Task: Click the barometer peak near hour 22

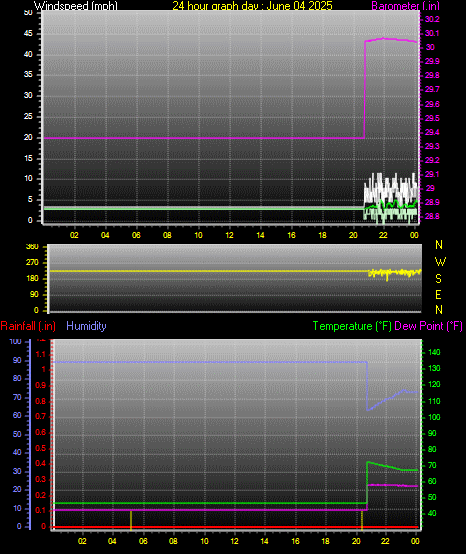Action: (384, 38)
